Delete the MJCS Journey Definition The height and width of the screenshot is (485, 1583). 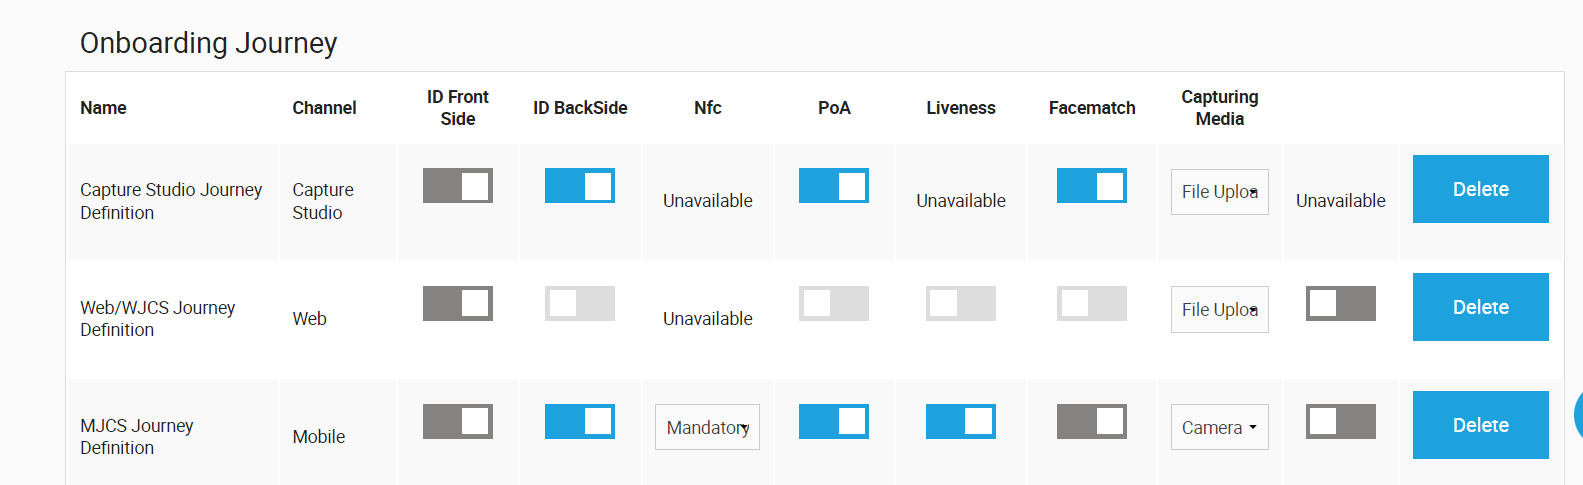1480,425
